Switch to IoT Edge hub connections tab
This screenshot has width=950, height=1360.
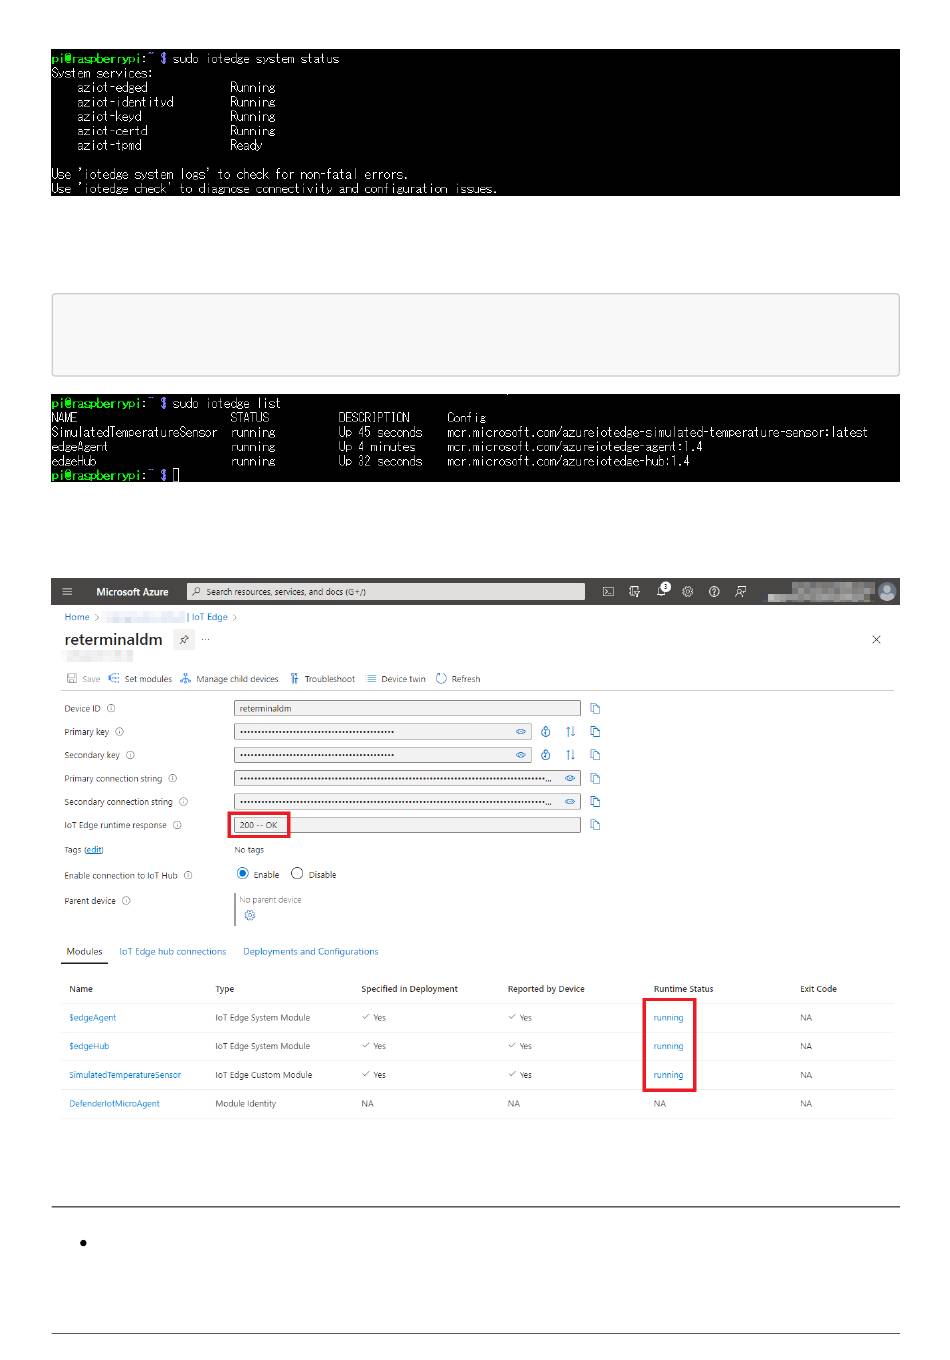[173, 952]
